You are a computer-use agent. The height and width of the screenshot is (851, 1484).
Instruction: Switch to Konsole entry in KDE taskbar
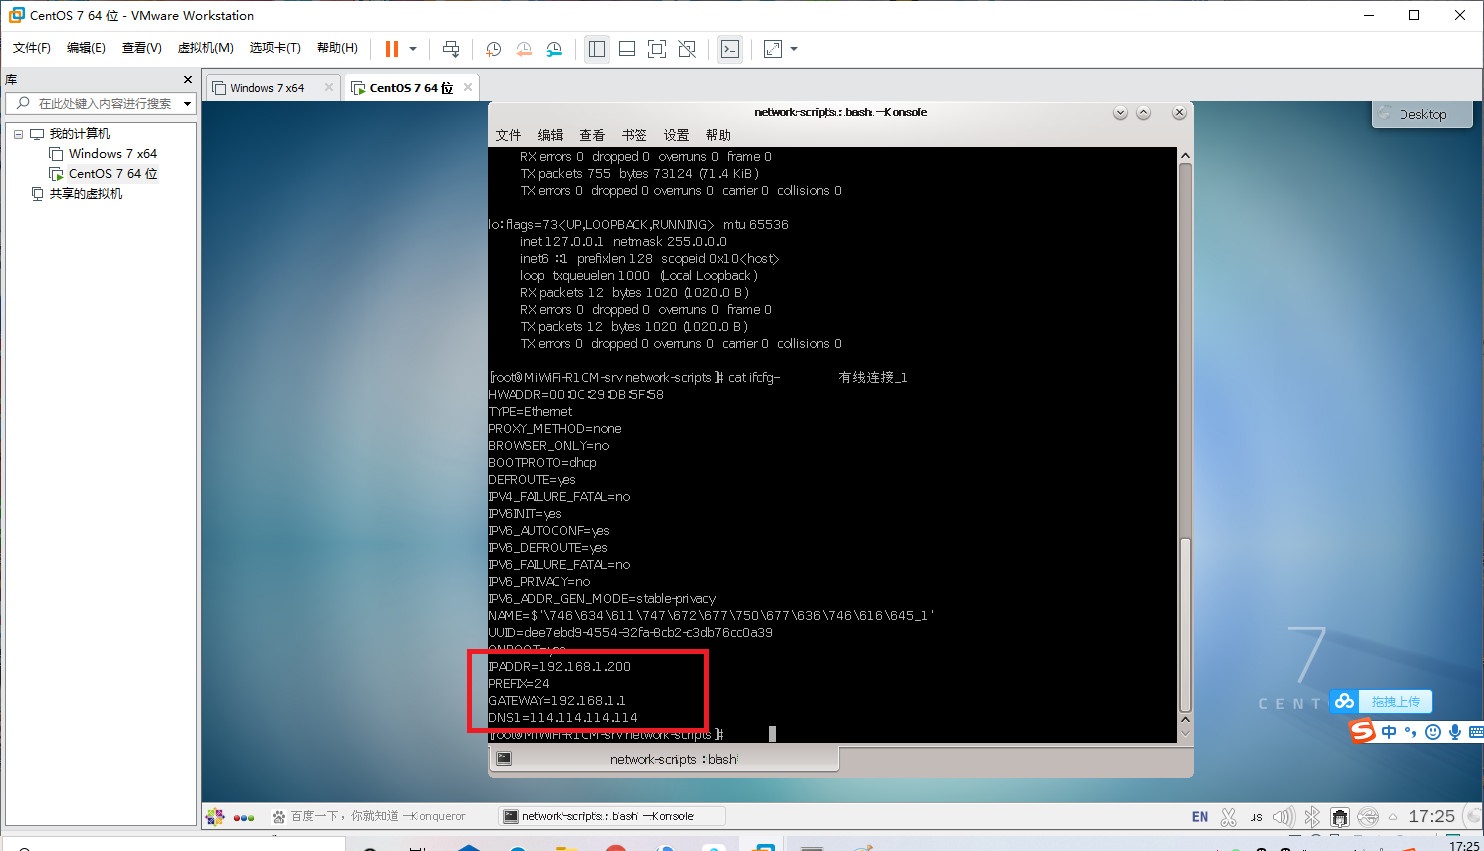[611, 816]
